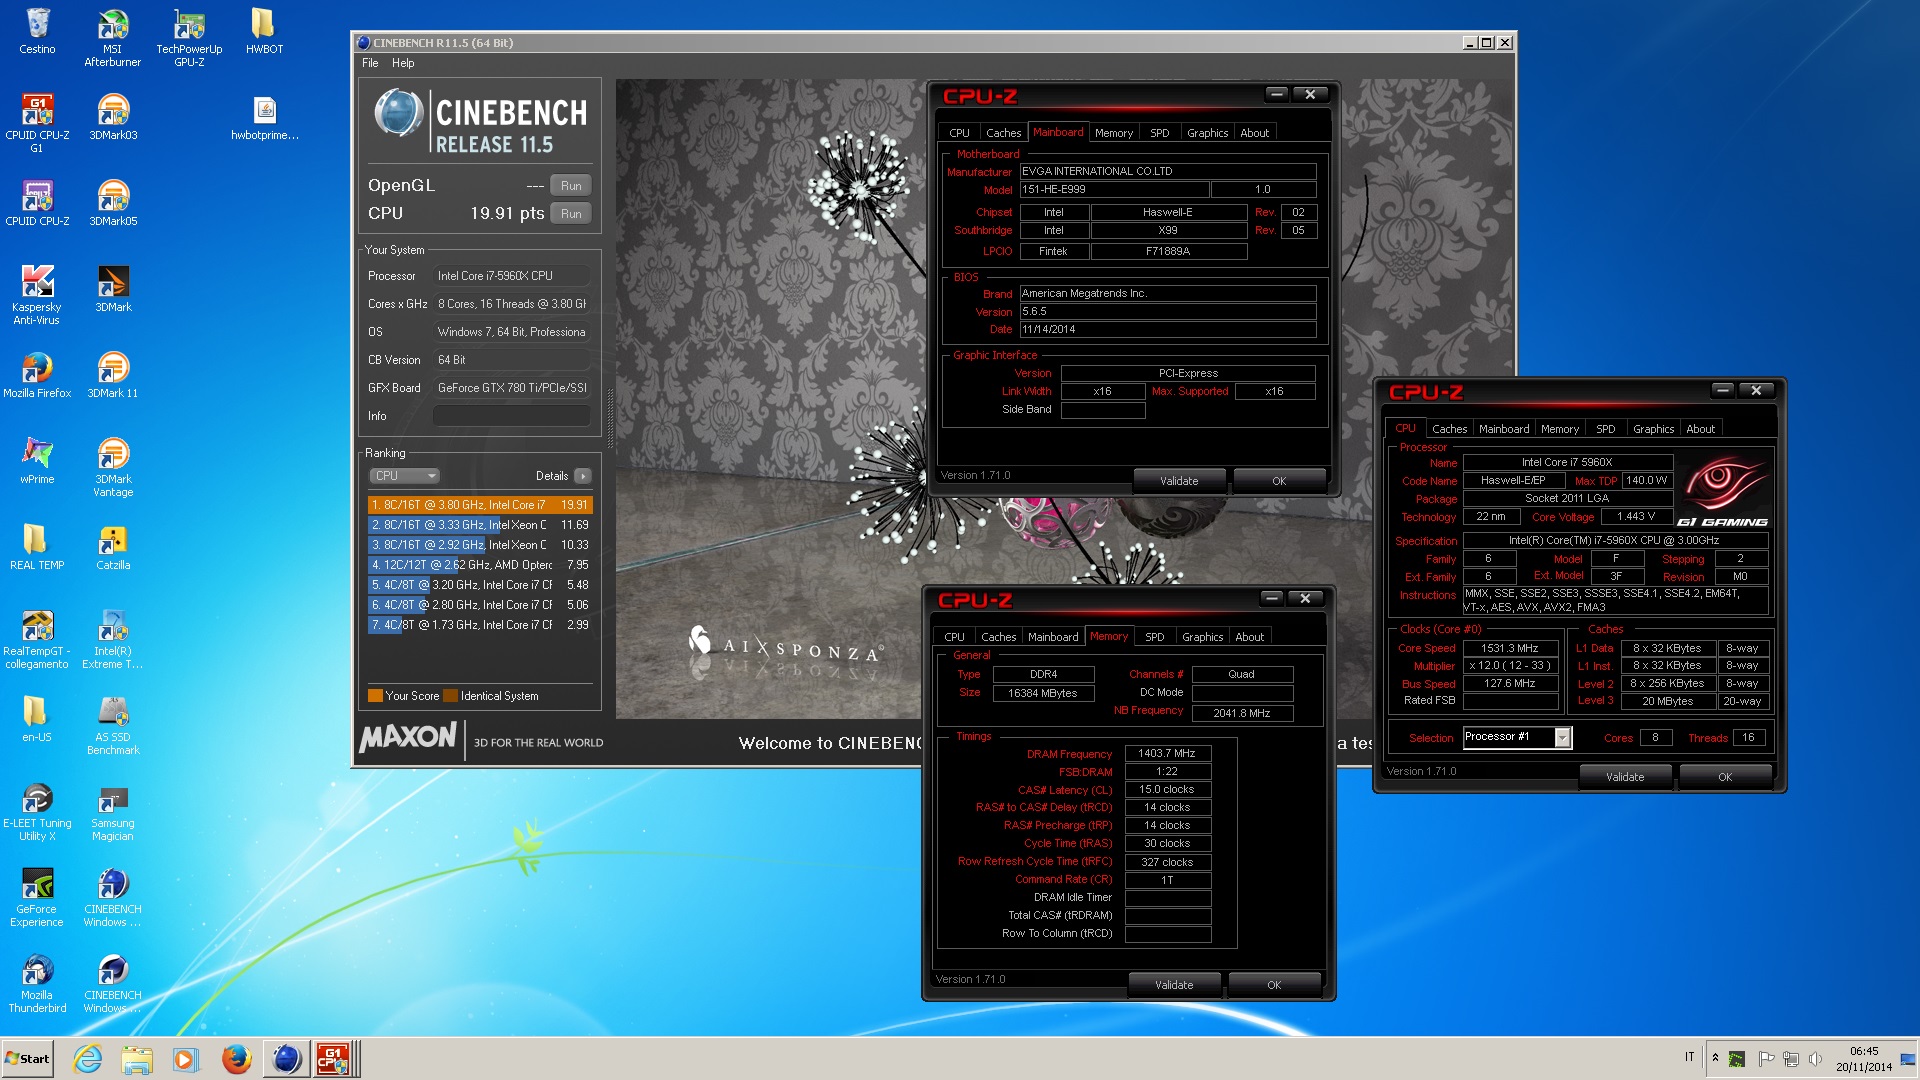Click the DRAM Frequency 1403.7 MHz value
The width and height of the screenshot is (1920, 1080).
click(x=1167, y=754)
